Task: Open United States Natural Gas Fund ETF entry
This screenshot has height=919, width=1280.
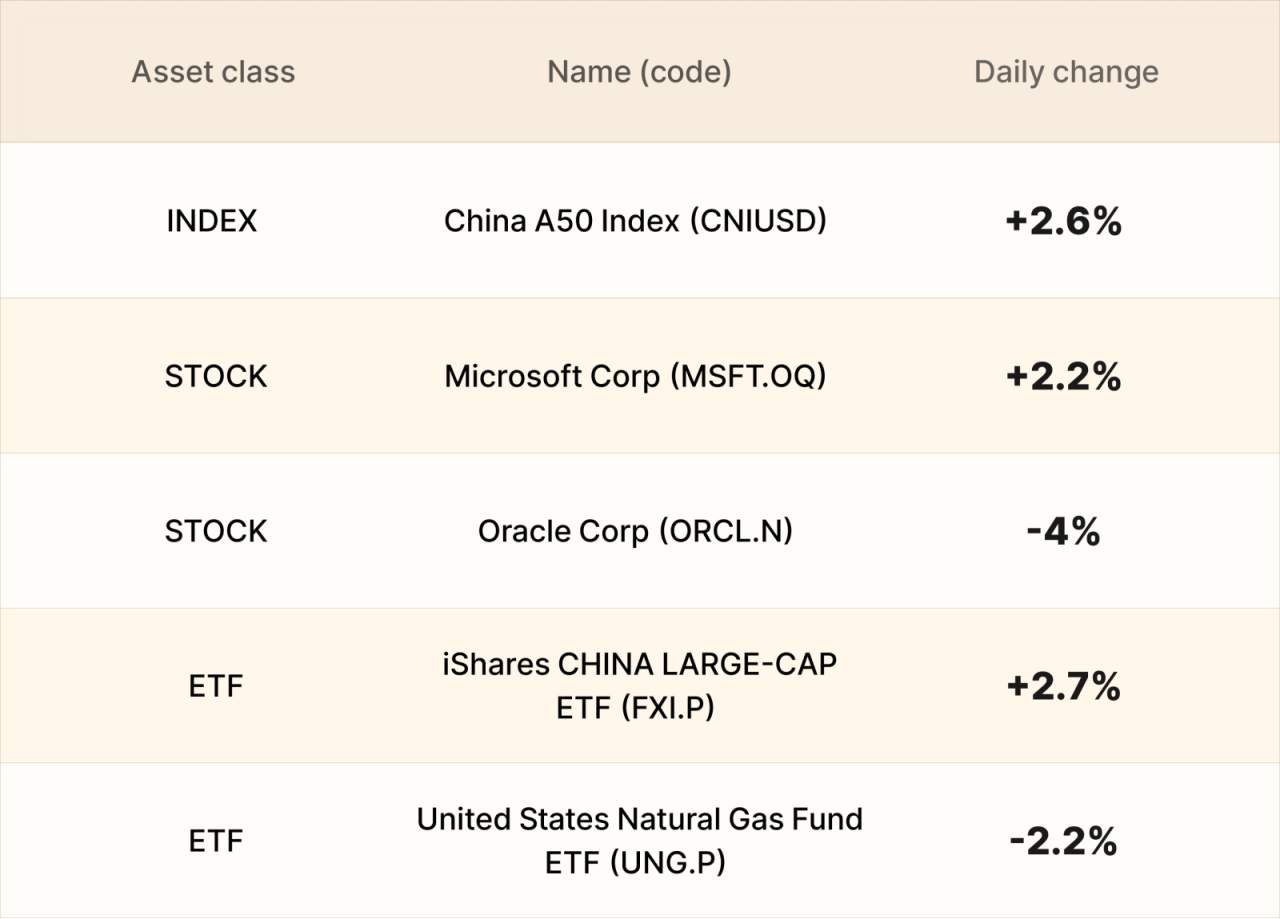Action: coord(639,840)
